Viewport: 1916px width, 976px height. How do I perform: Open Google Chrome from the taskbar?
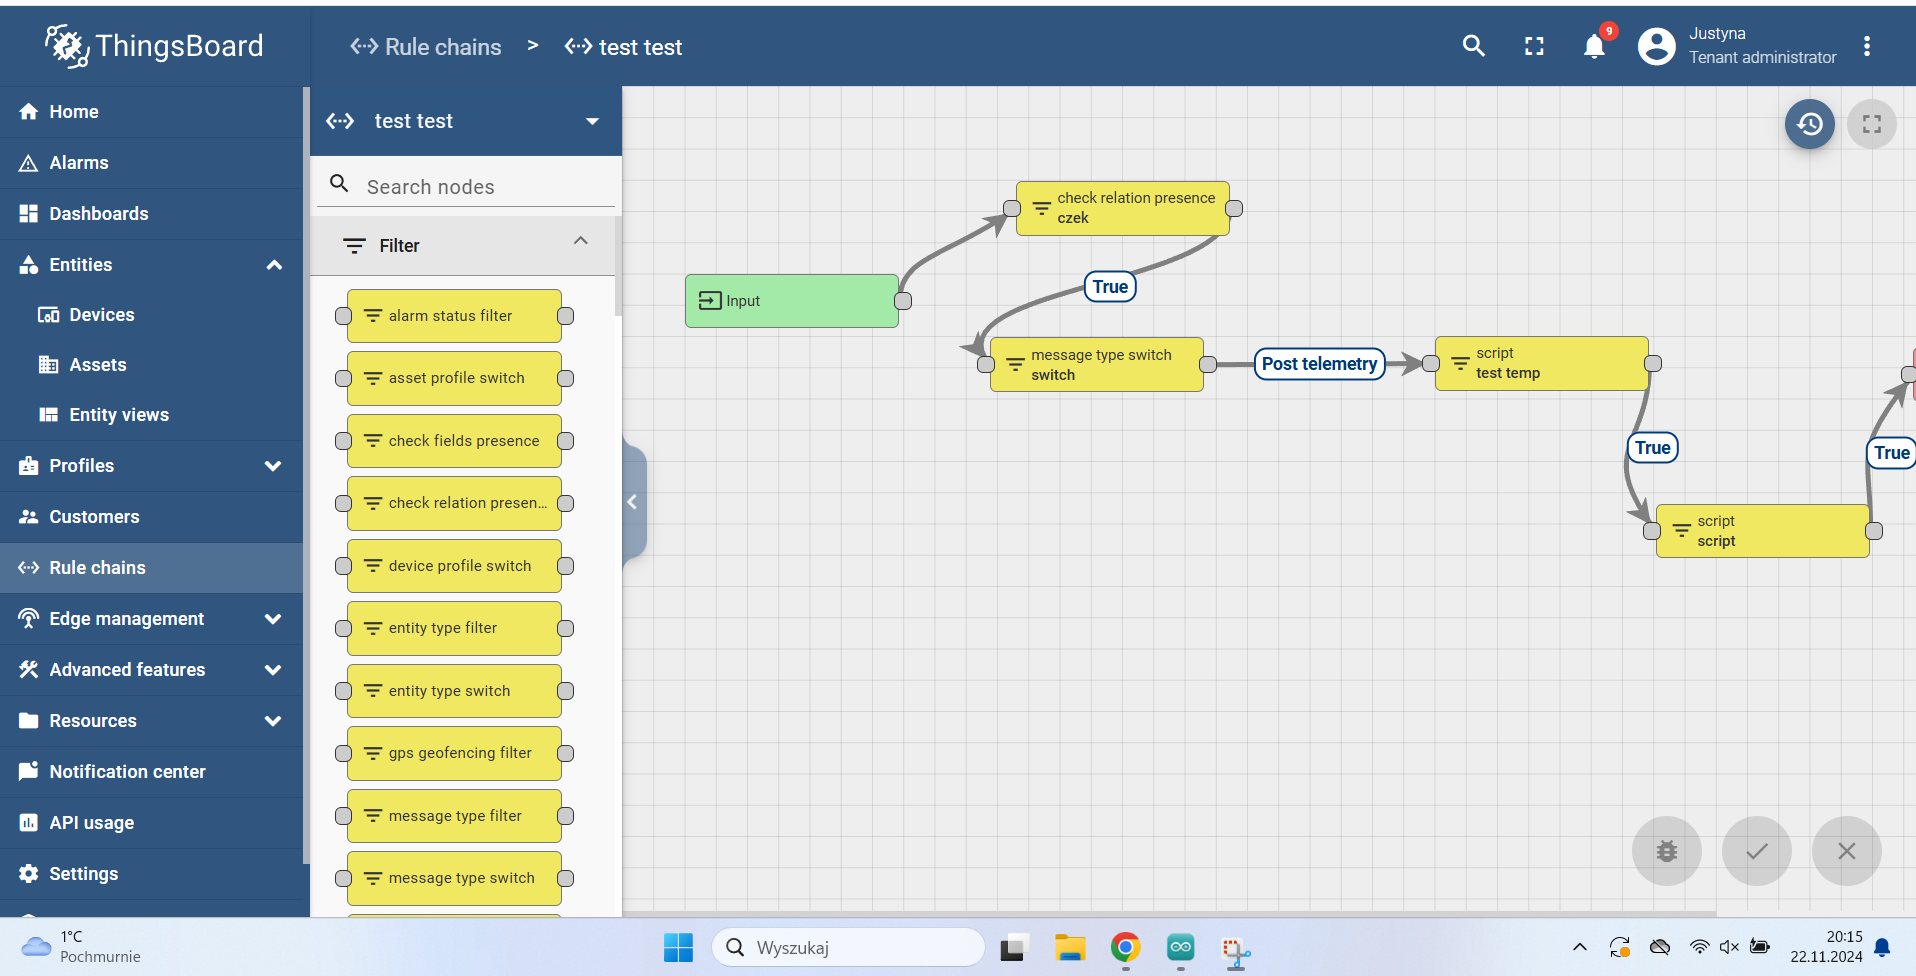(x=1125, y=947)
